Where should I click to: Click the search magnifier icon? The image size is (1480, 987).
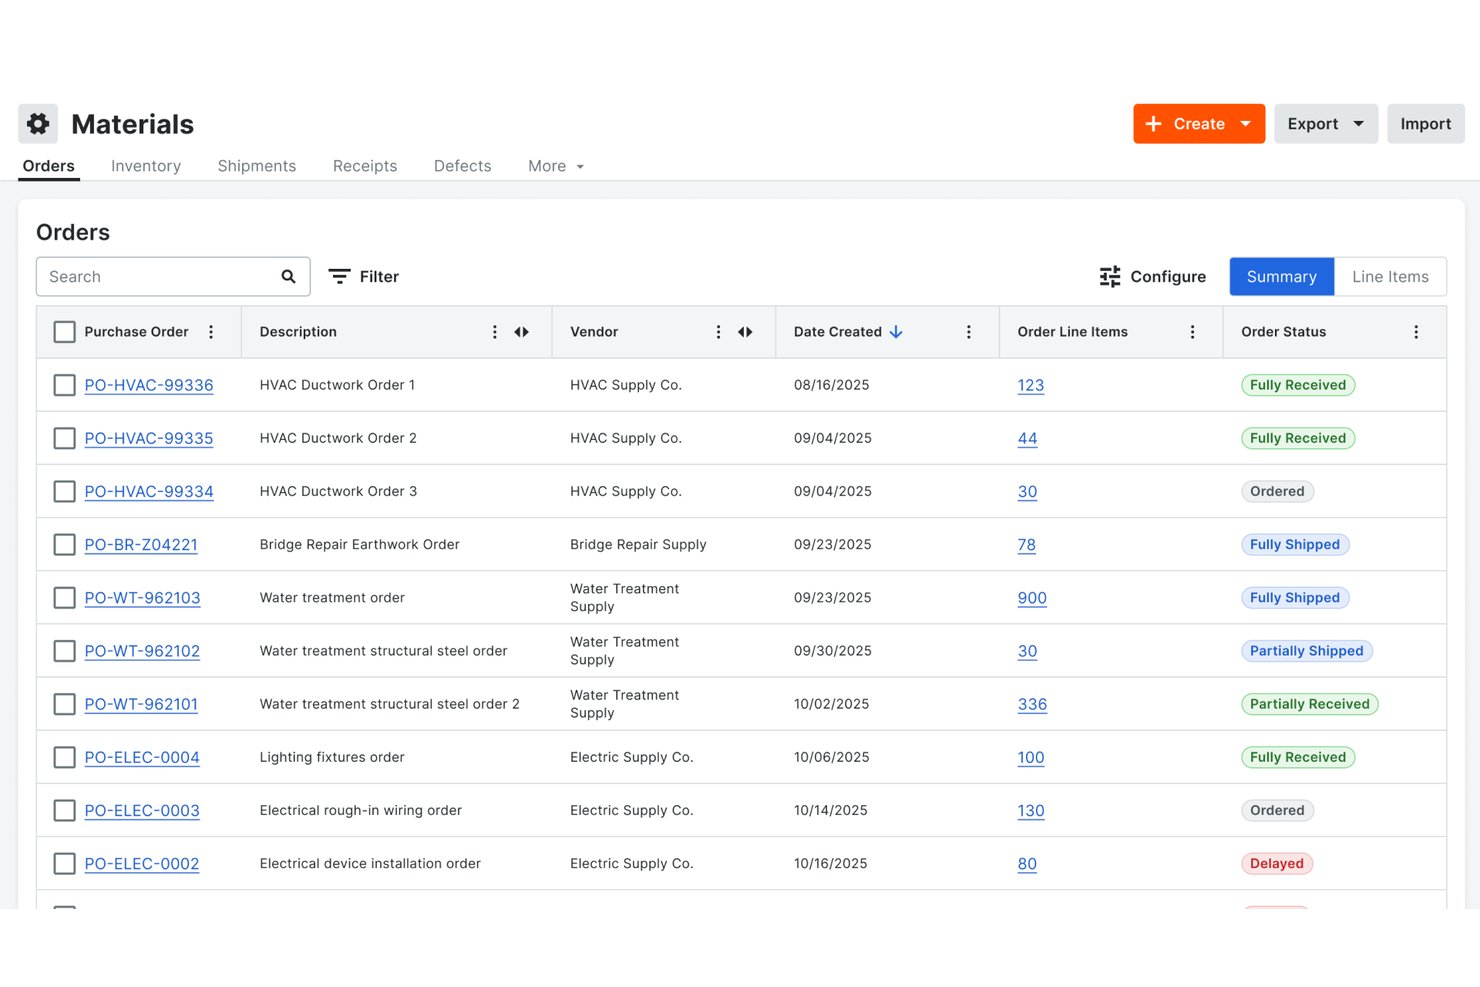point(288,277)
